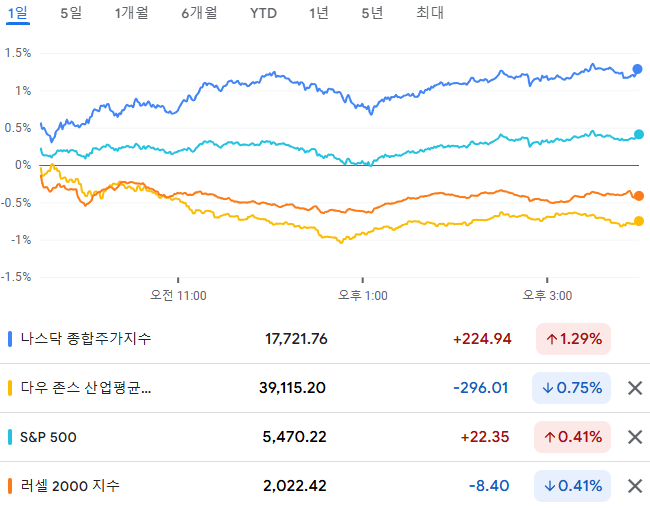
Task: Show the 1년 range chart
Action: click(x=319, y=13)
